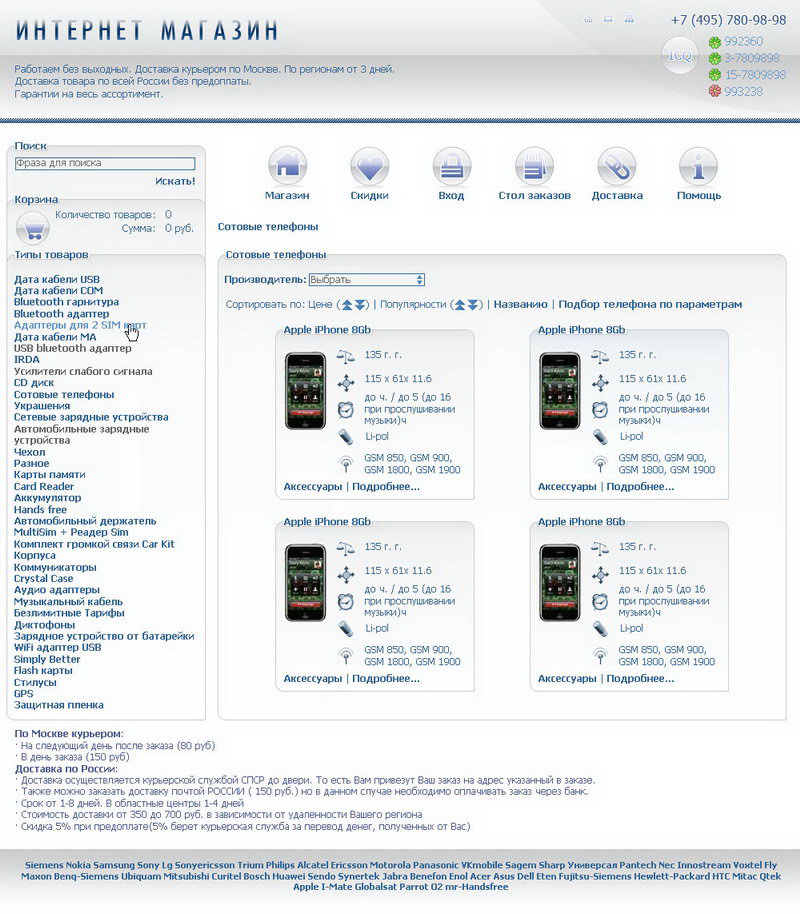
Task: Click top-right Apple iPhone 8Gb title
Action: [581, 330]
